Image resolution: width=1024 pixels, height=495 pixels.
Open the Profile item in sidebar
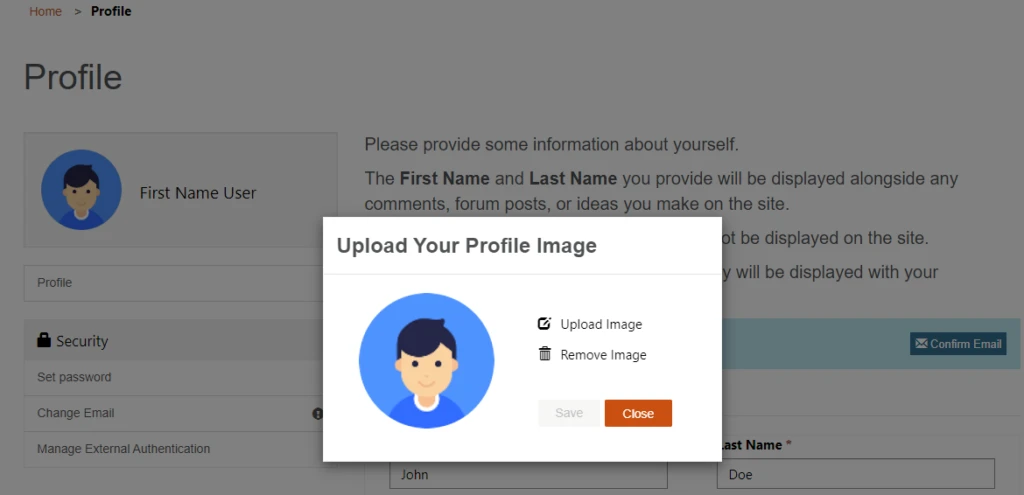[55, 283]
